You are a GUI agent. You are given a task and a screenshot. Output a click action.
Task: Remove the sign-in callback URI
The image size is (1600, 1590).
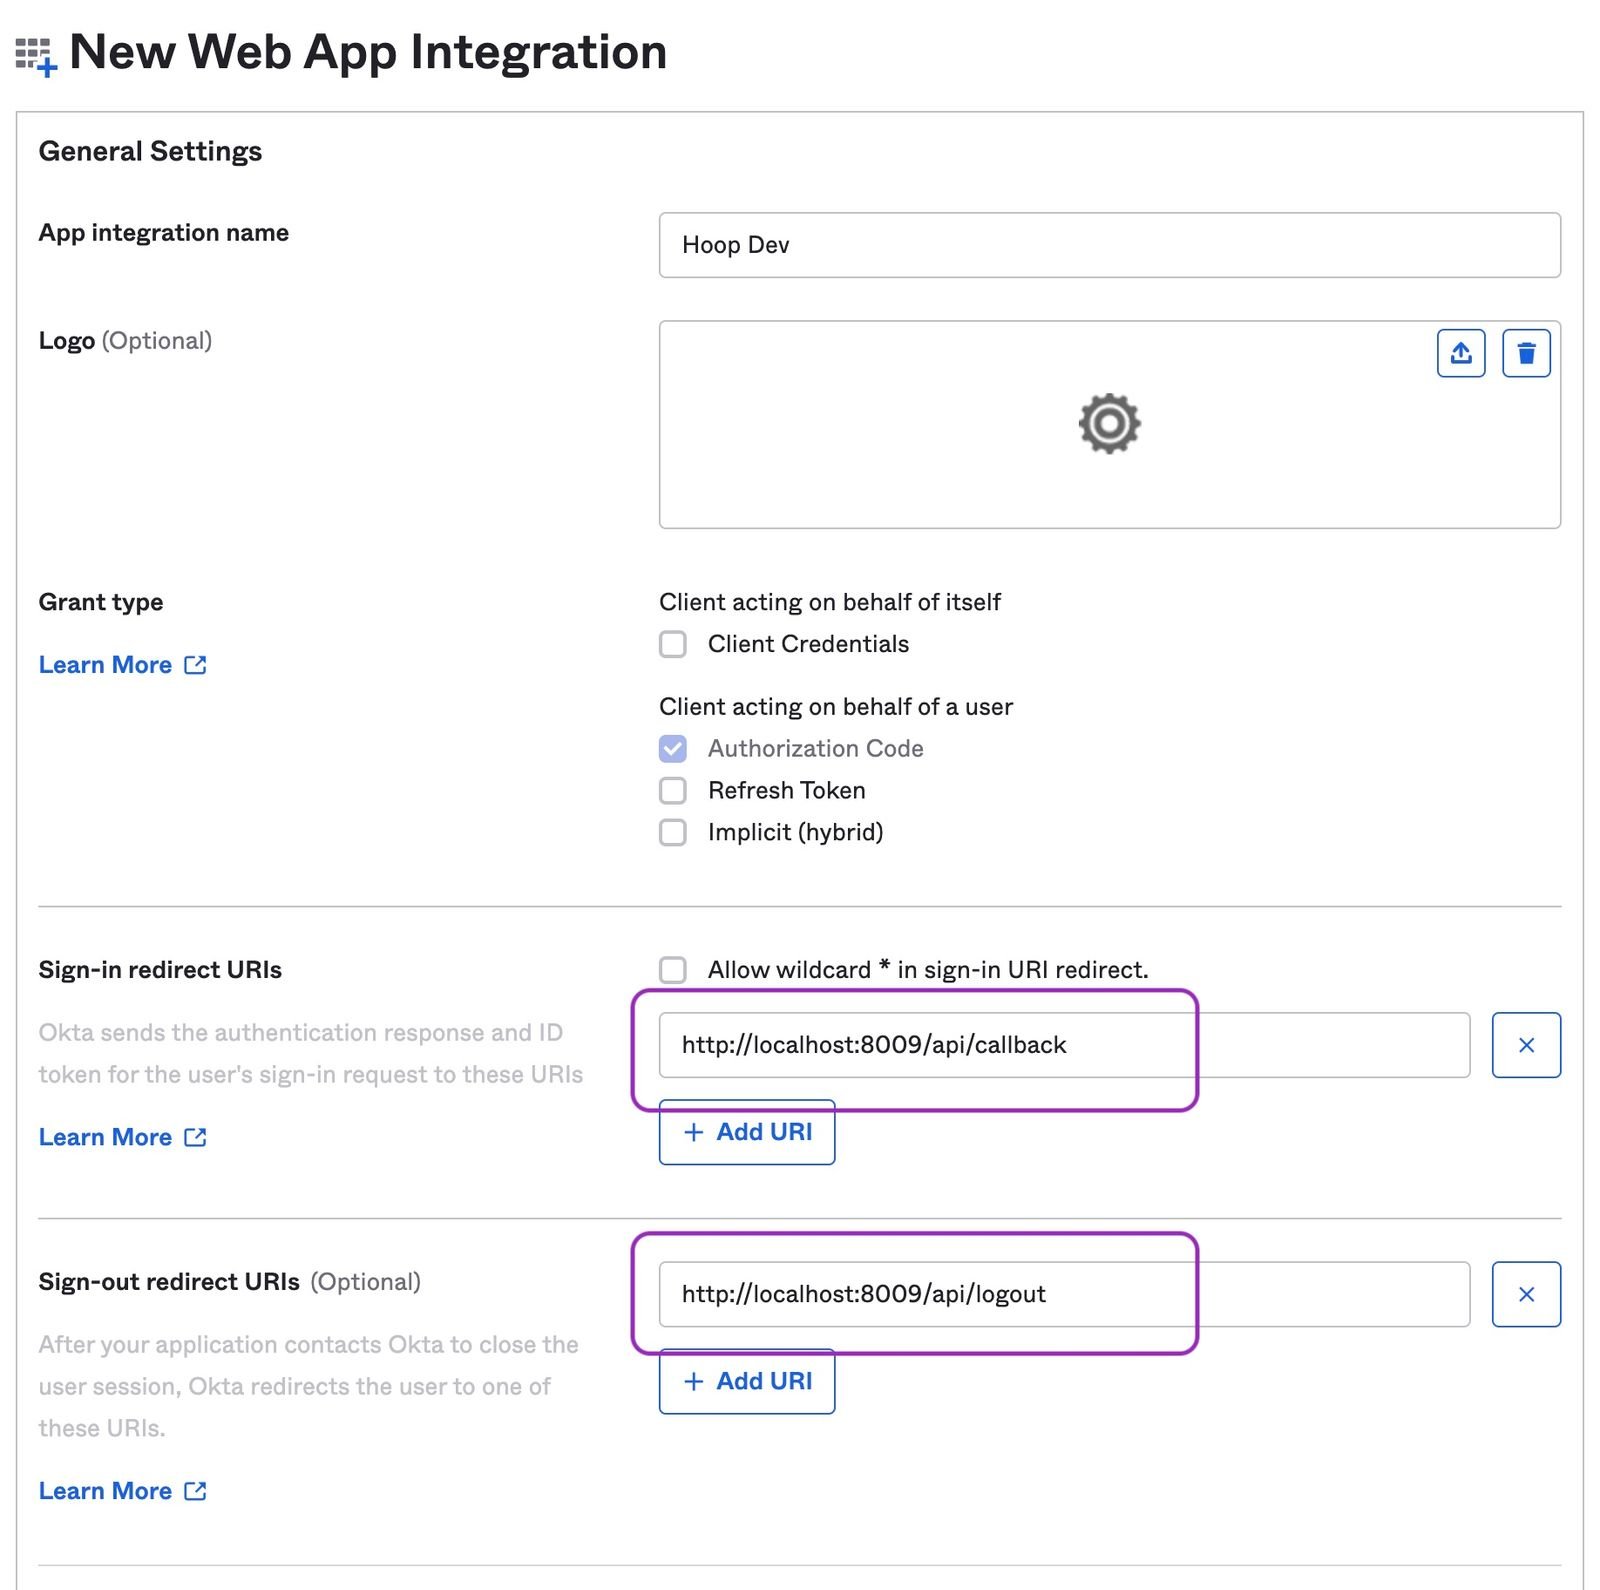tap(1526, 1045)
